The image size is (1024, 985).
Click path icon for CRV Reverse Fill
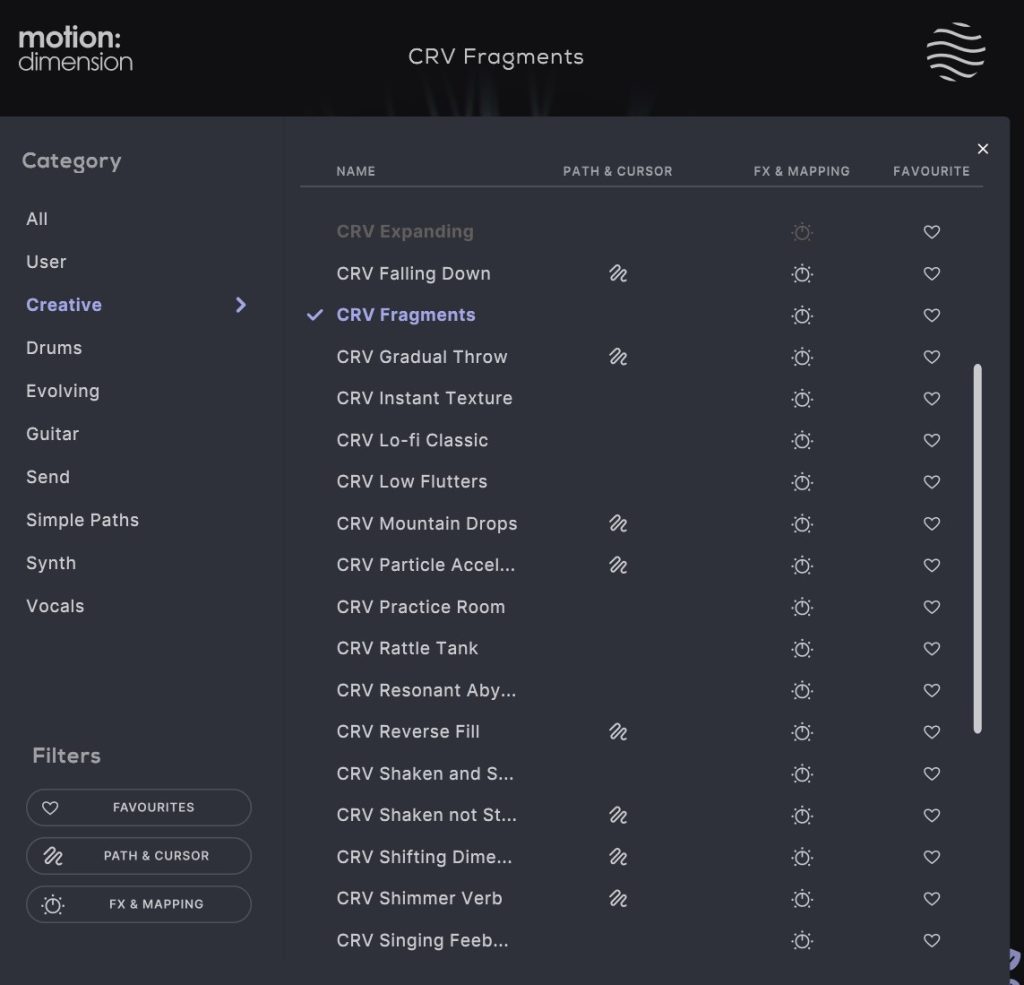click(618, 732)
